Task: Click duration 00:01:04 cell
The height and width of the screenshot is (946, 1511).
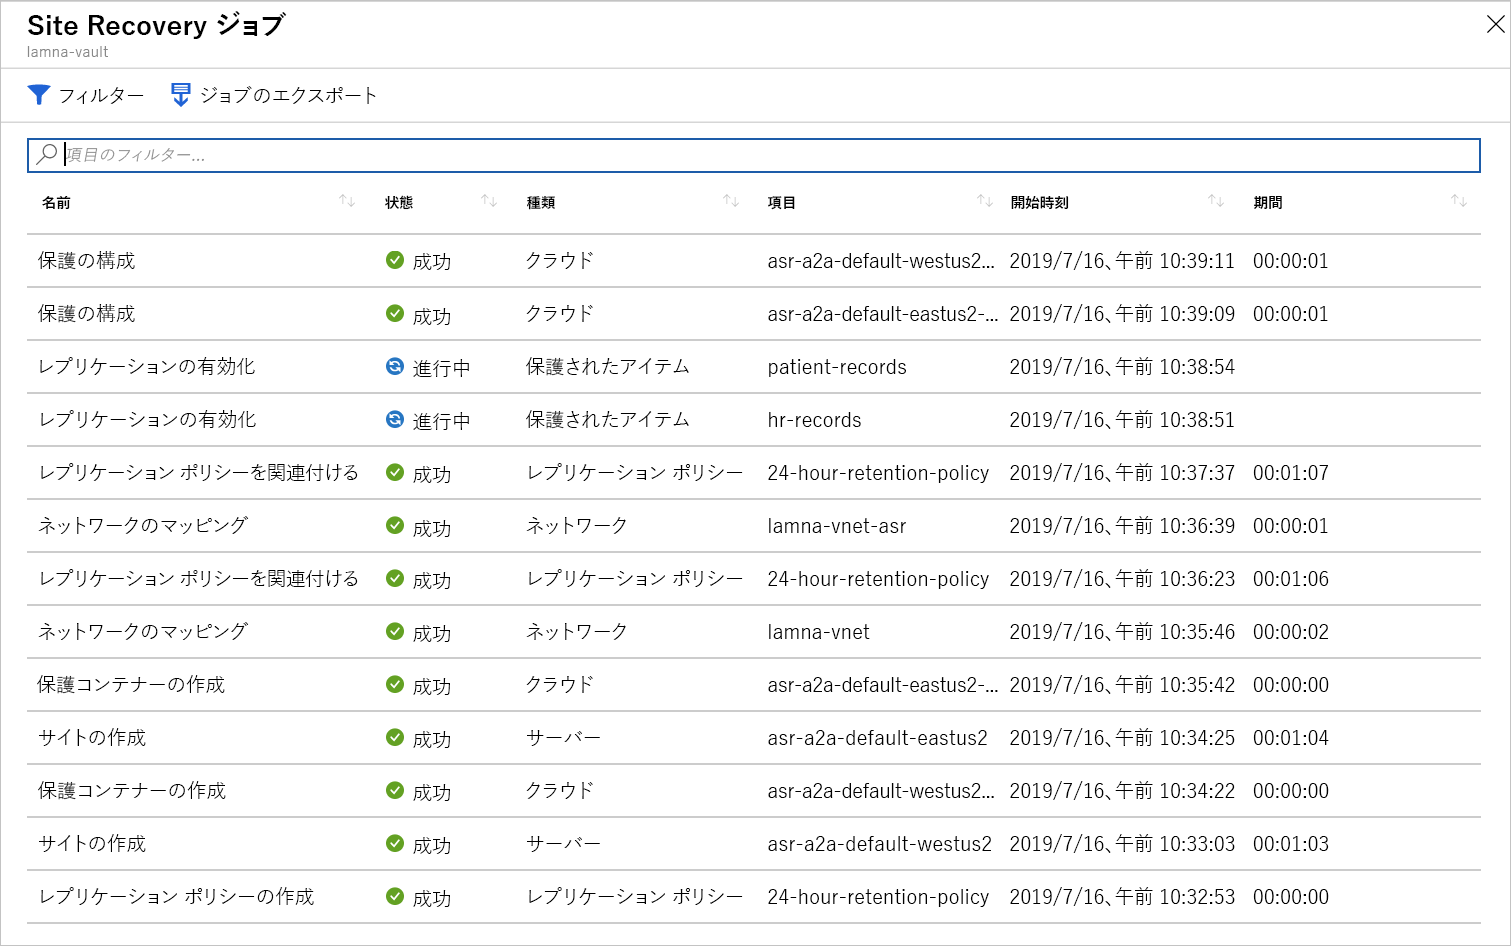Action: coord(1291,738)
